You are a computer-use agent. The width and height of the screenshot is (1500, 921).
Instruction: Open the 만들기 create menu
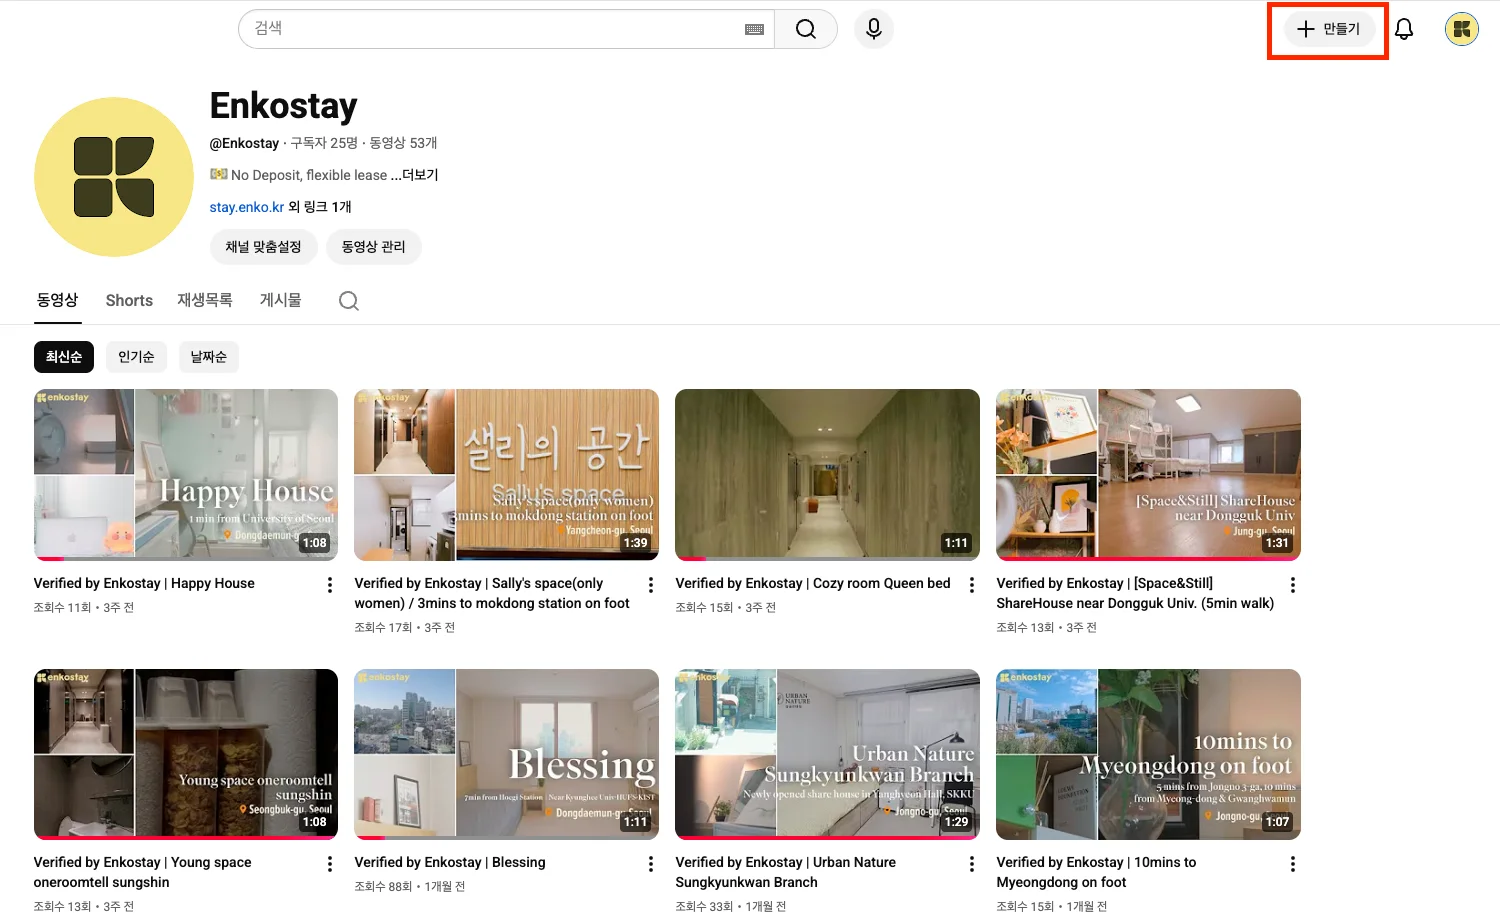[1328, 29]
